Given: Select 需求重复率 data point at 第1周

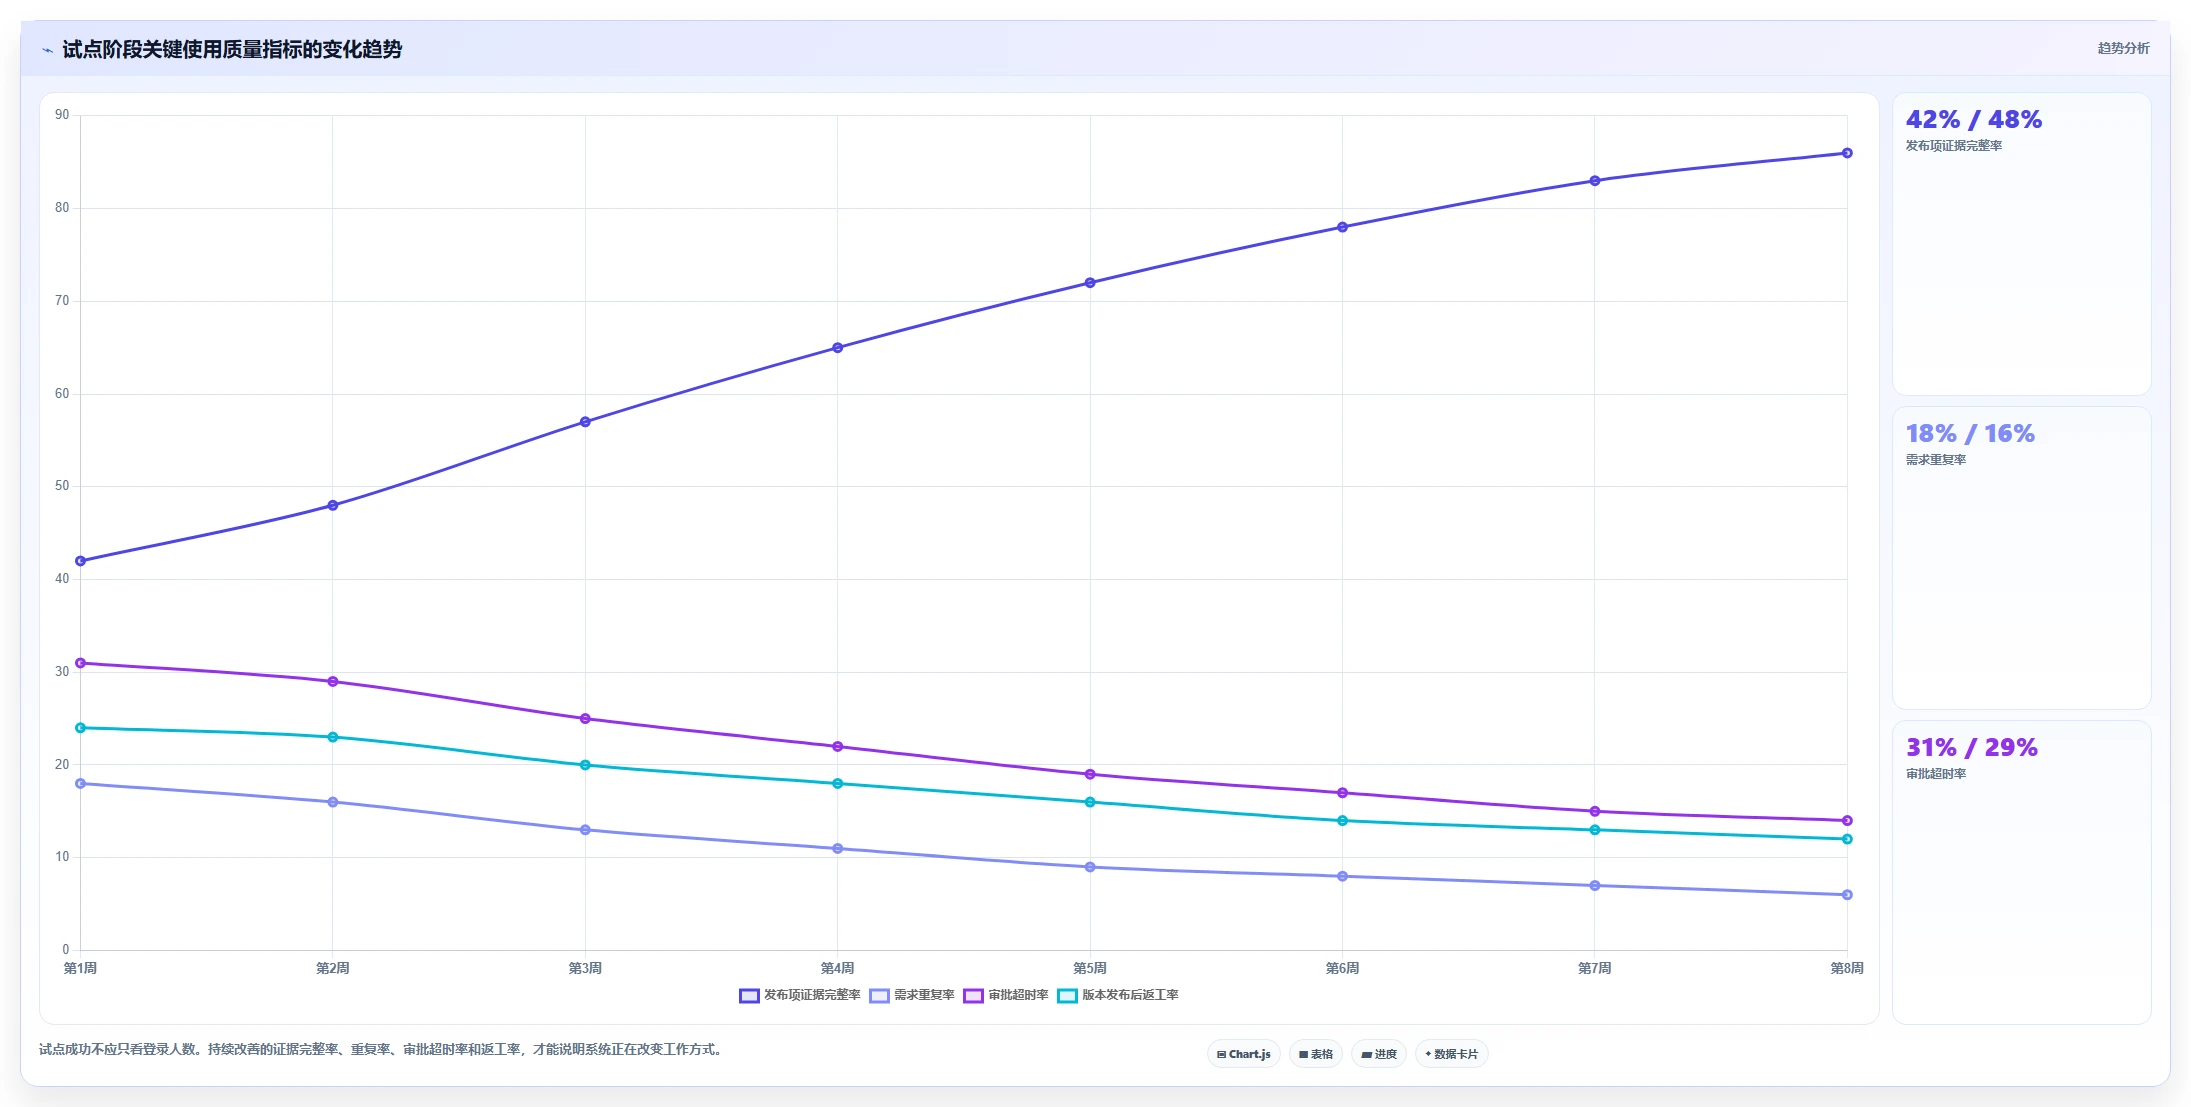Looking at the screenshot, I should point(81,784).
